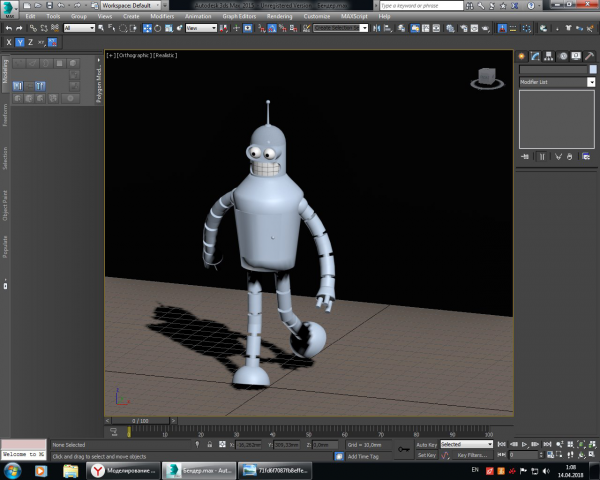
Task: Open the Modifier List dropdown
Action: (557, 82)
